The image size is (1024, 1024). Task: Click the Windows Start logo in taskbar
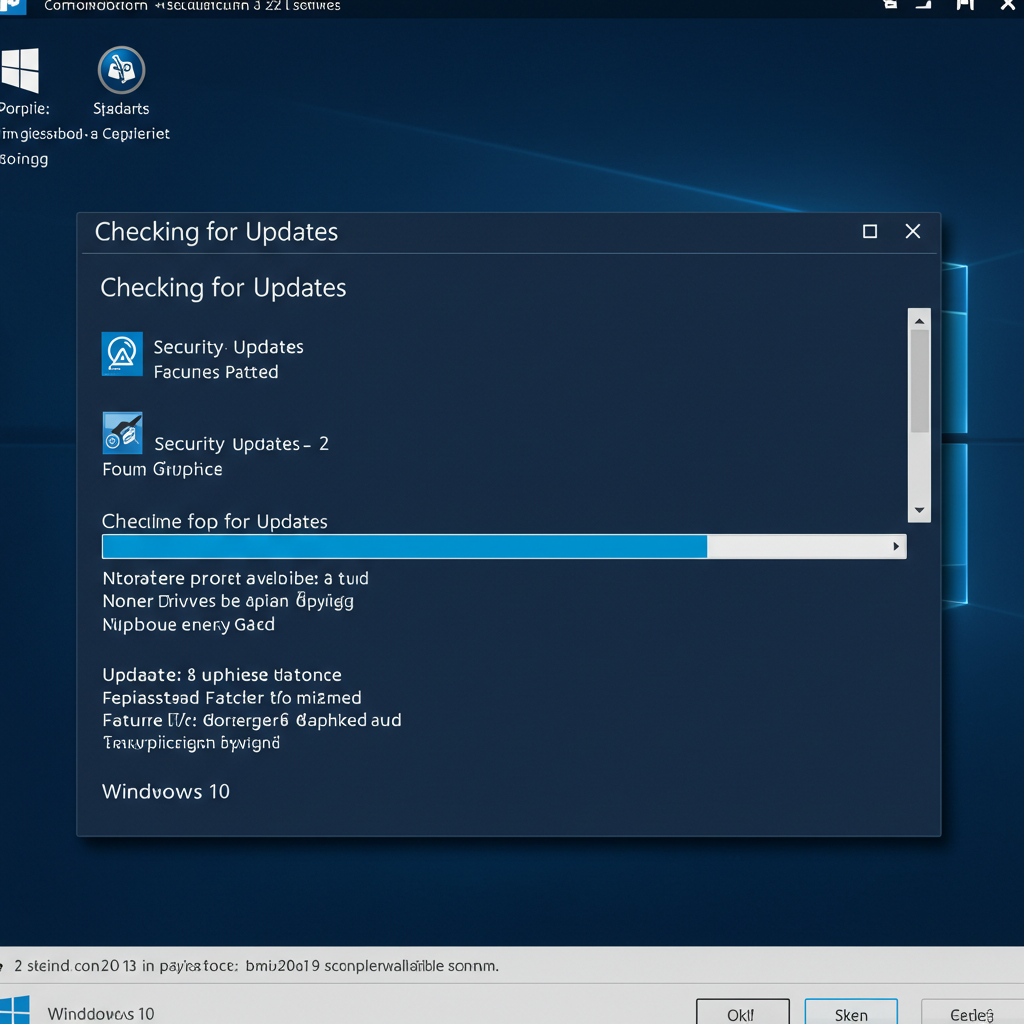point(14,1010)
